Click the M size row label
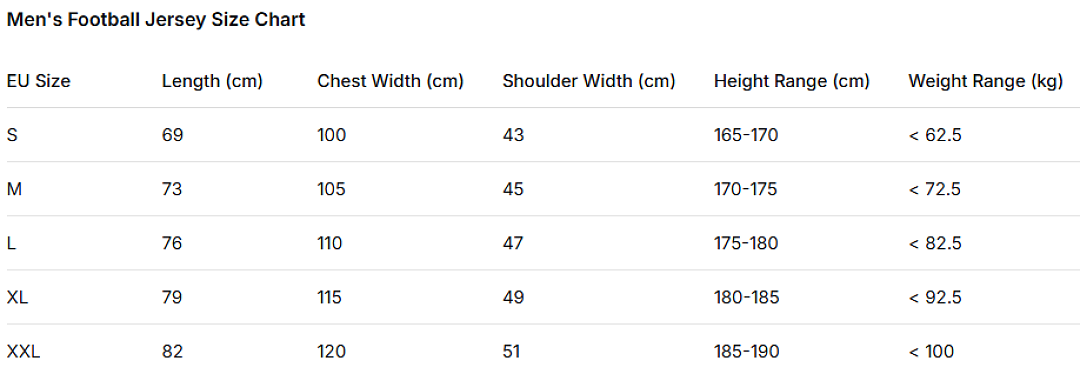The image size is (1080, 374). [14, 189]
